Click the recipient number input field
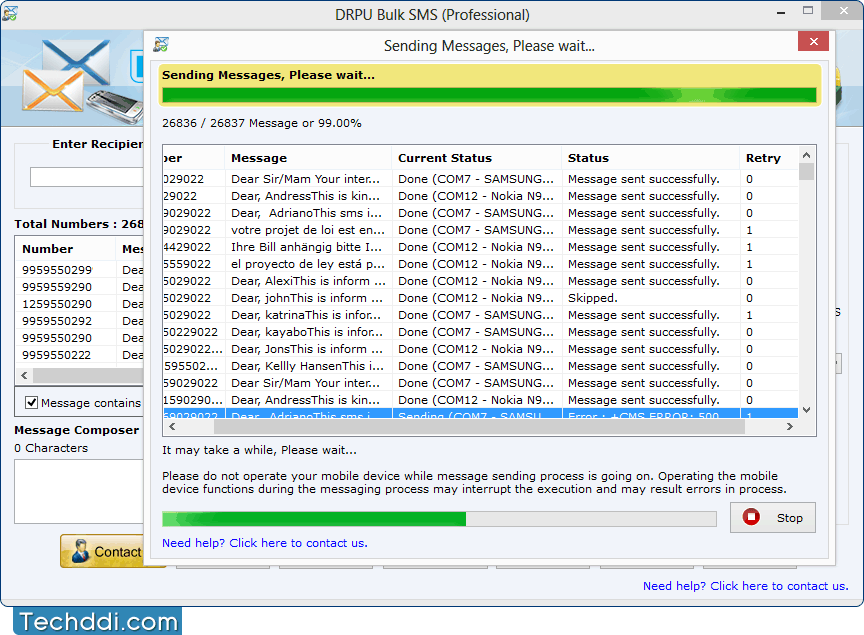Screen dimensions: 864x635 tap(87, 177)
